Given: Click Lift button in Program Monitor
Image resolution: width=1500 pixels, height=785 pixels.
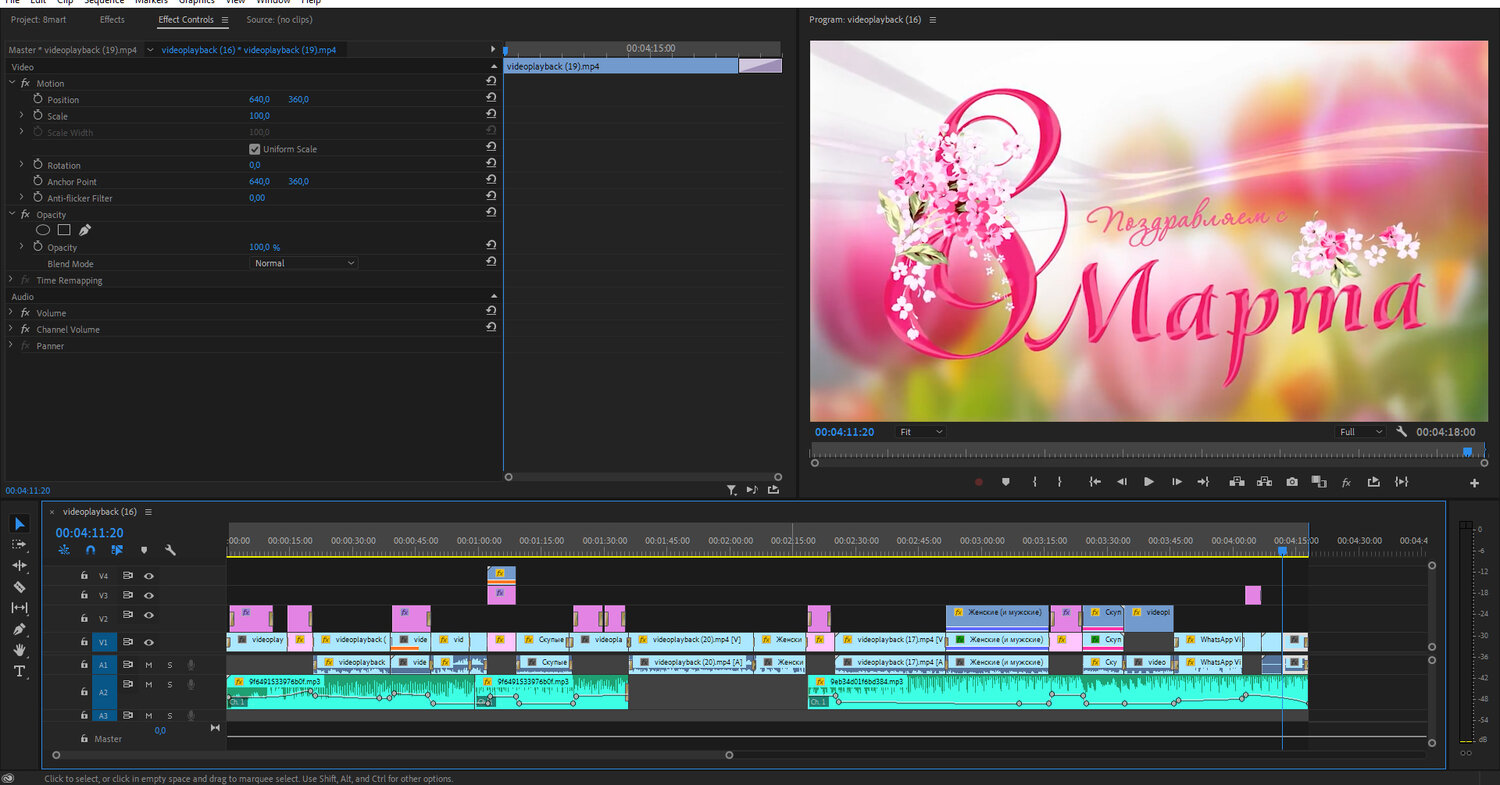Looking at the screenshot, I should (1237, 482).
